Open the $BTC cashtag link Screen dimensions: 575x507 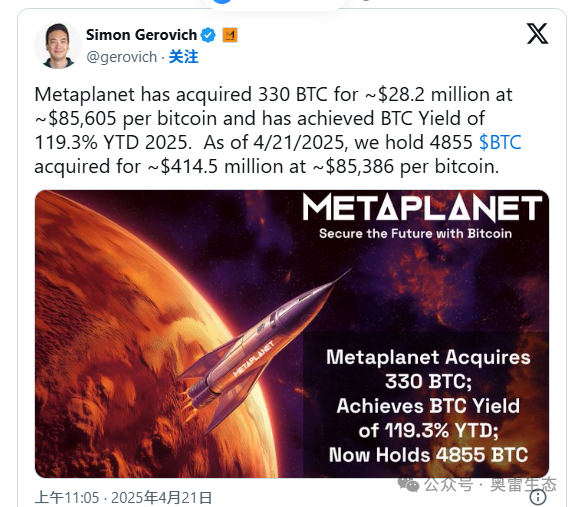[500, 143]
